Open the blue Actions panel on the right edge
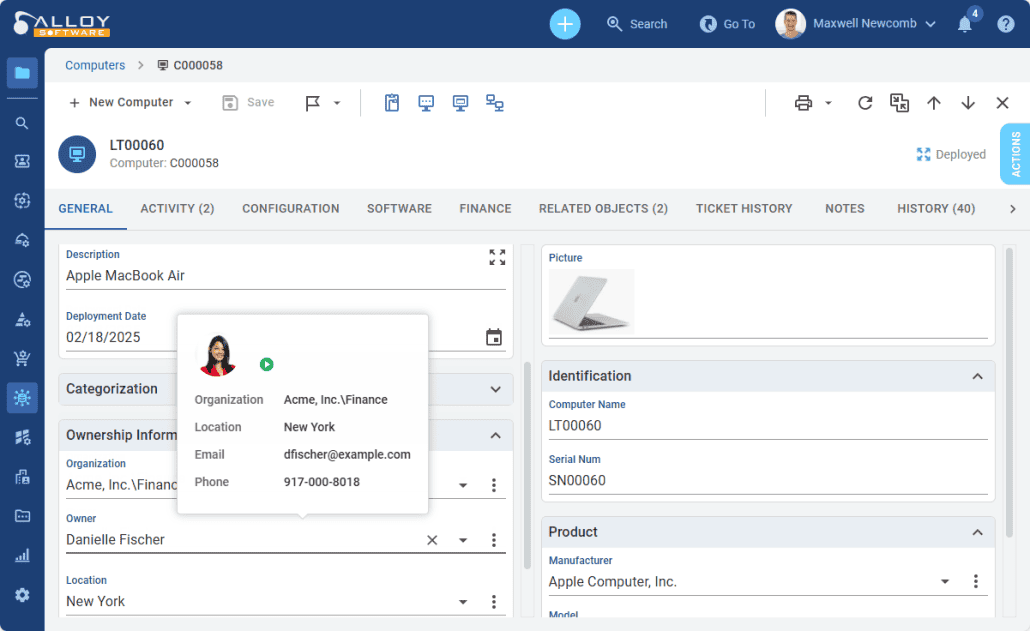The width and height of the screenshot is (1030, 631). (x=1017, y=155)
